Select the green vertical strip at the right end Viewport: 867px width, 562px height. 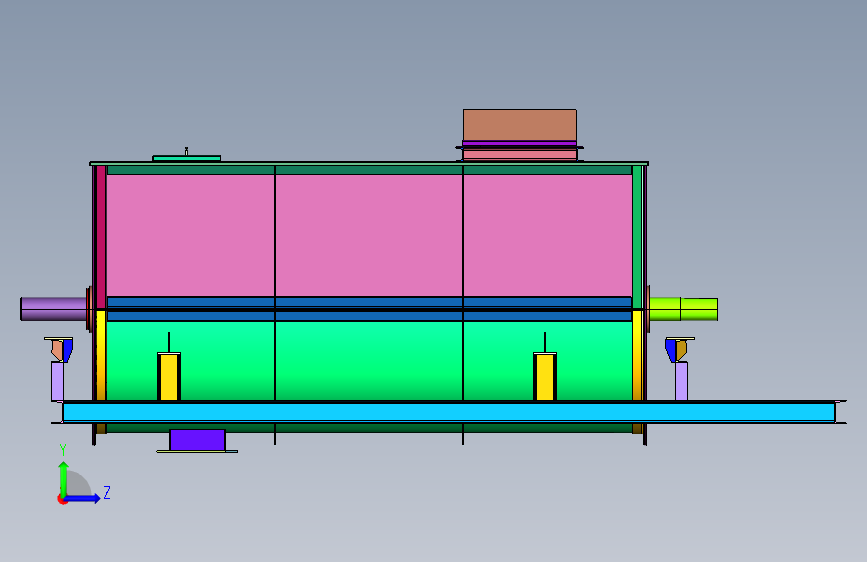[637, 237]
